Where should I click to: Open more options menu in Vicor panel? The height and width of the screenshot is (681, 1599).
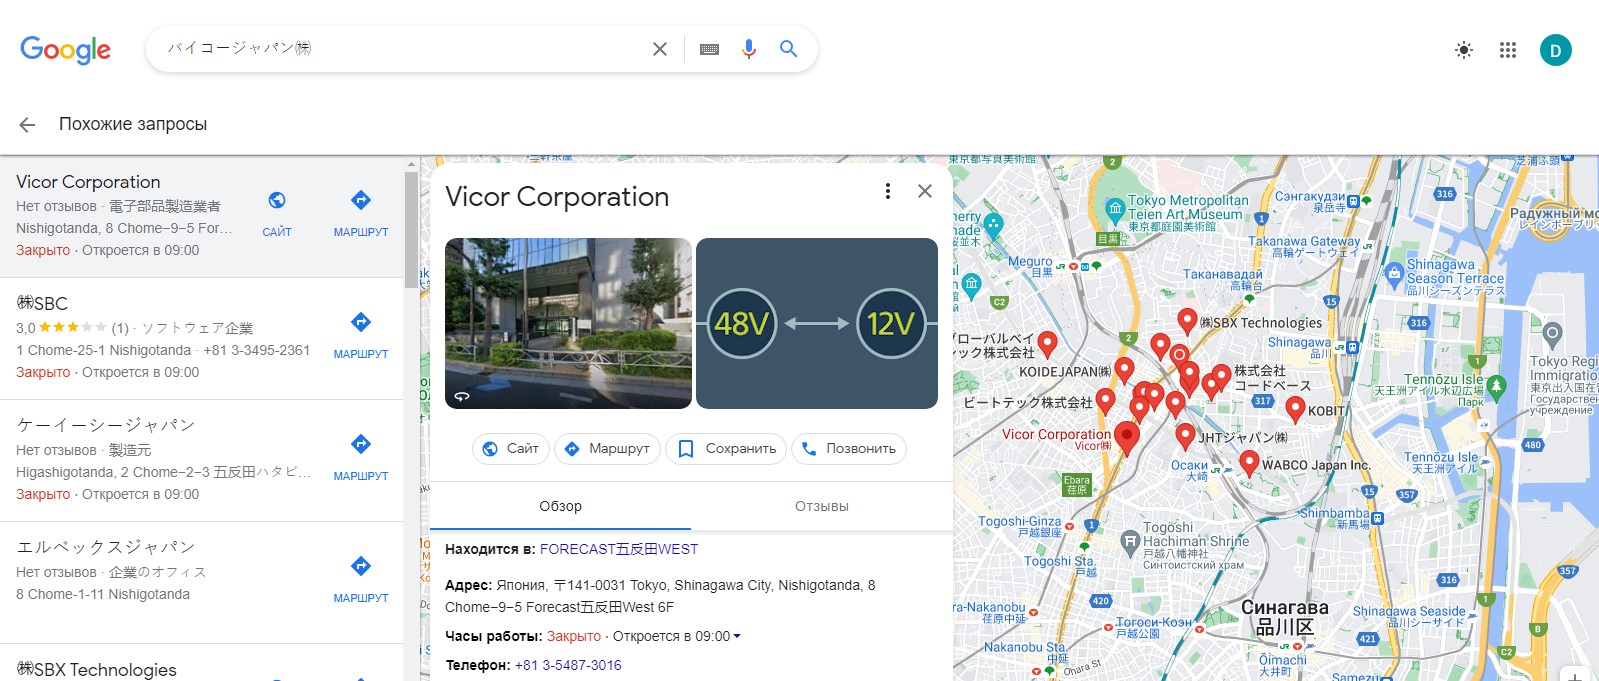(x=888, y=191)
